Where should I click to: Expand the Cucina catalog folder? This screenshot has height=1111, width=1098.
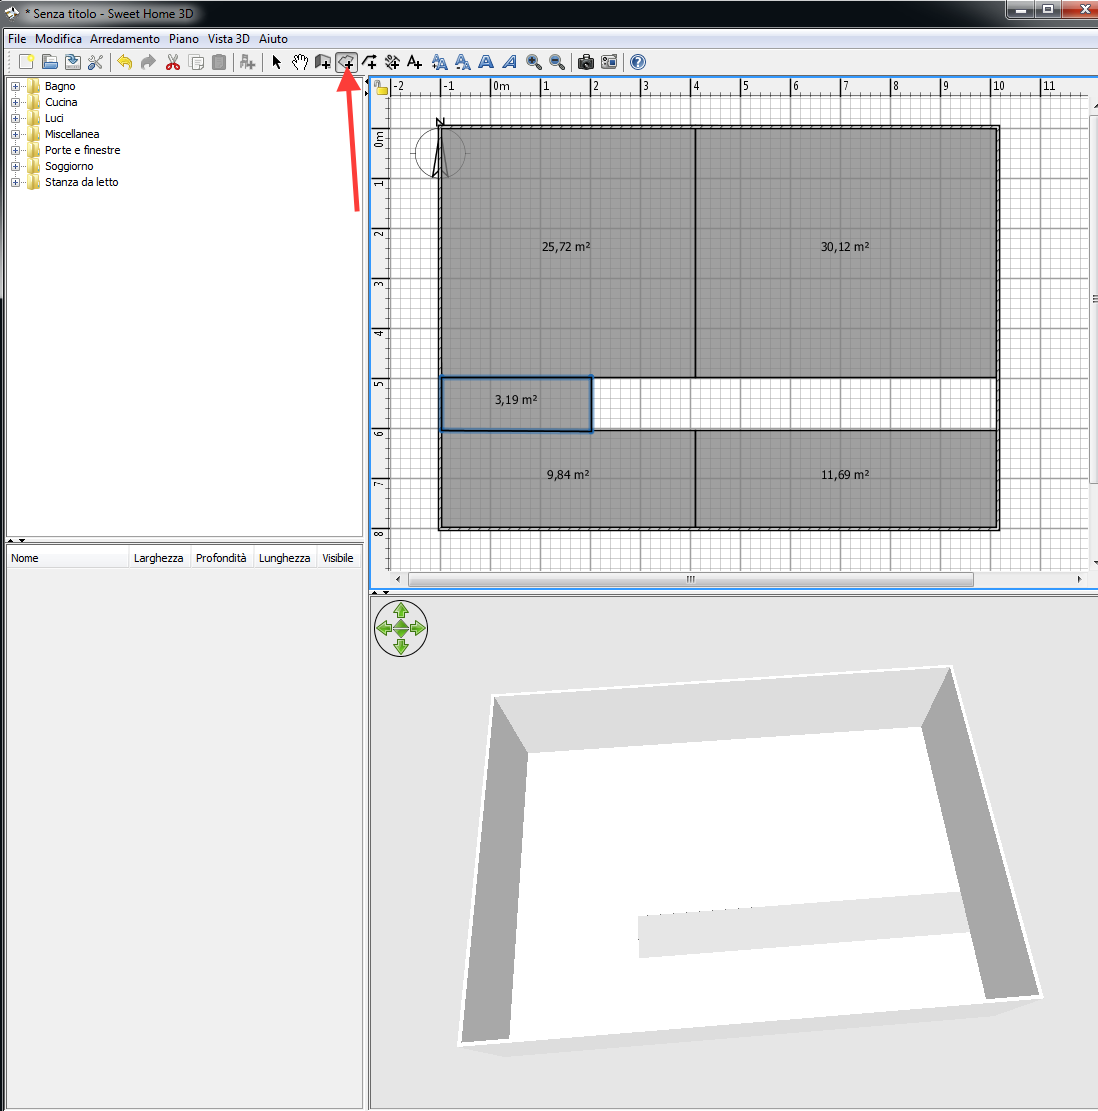(x=16, y=103)
